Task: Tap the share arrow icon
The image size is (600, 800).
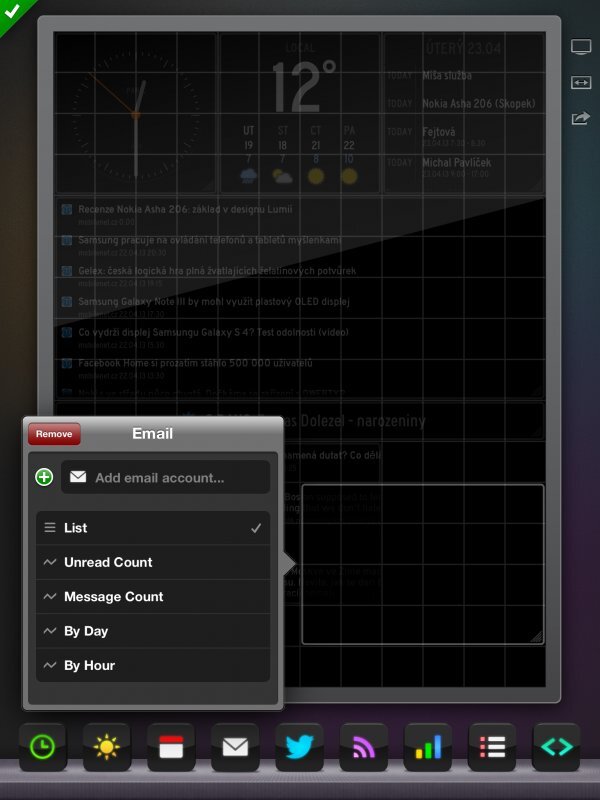Action: tap(581, 118)
